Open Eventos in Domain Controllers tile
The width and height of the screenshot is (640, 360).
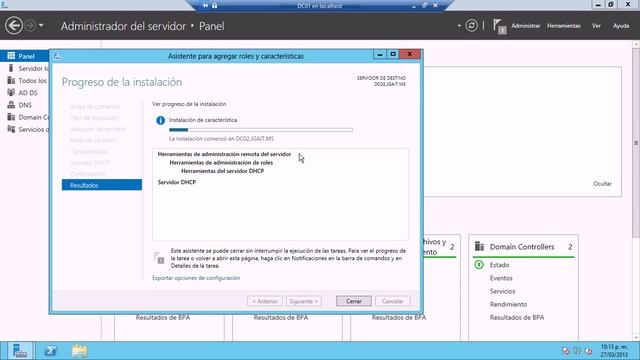501,278
